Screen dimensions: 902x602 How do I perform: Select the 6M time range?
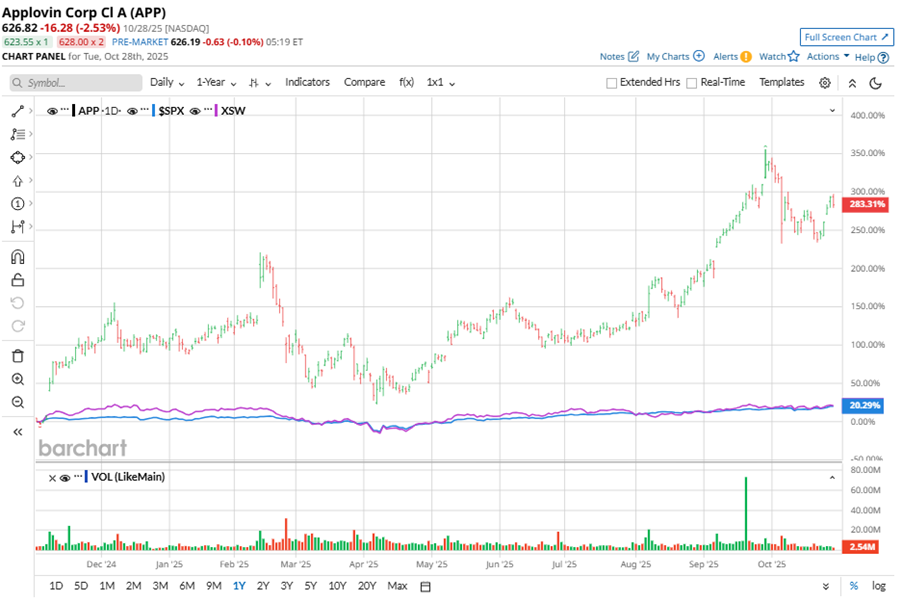187,586
